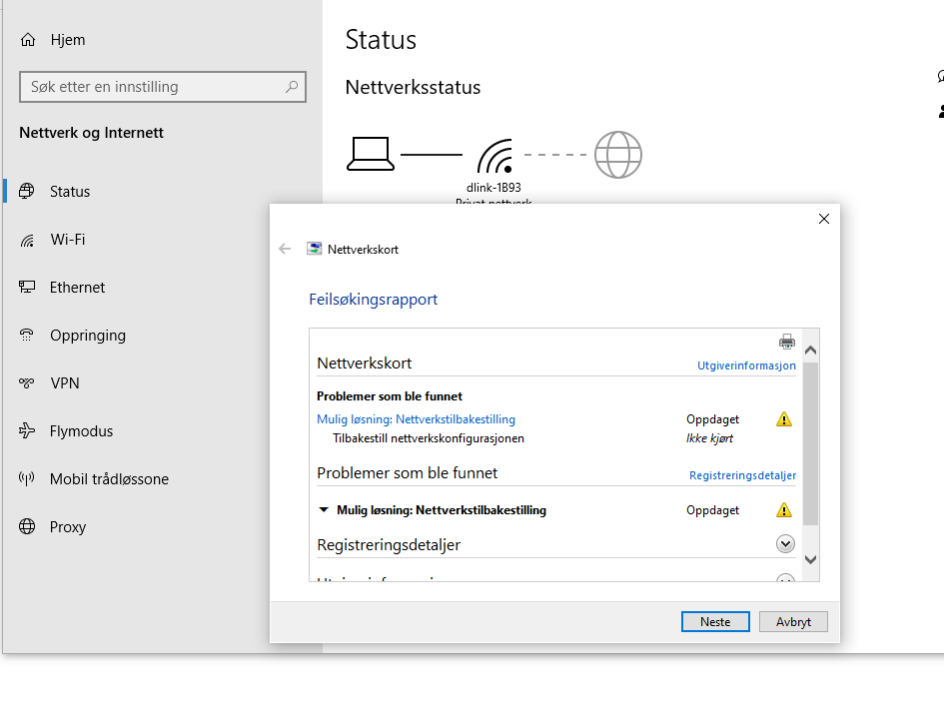Open the Feilsøkingsrapport link

(x=373, y=299)
